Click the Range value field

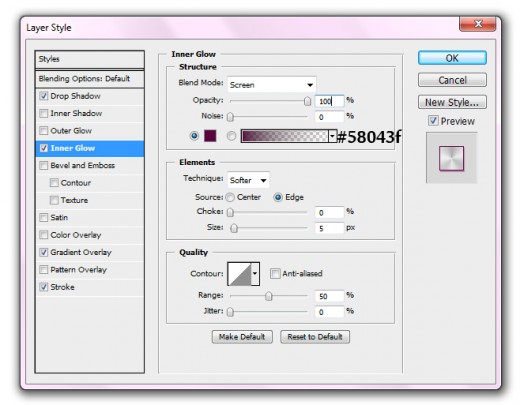[329, 296]
